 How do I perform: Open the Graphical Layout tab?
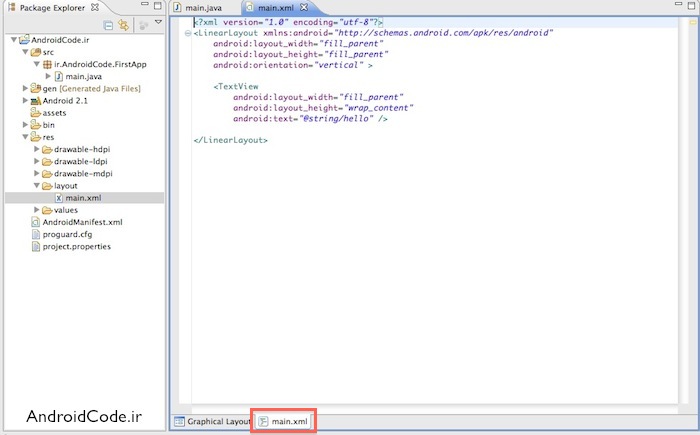pyautogui.click(x=212, y=422)
